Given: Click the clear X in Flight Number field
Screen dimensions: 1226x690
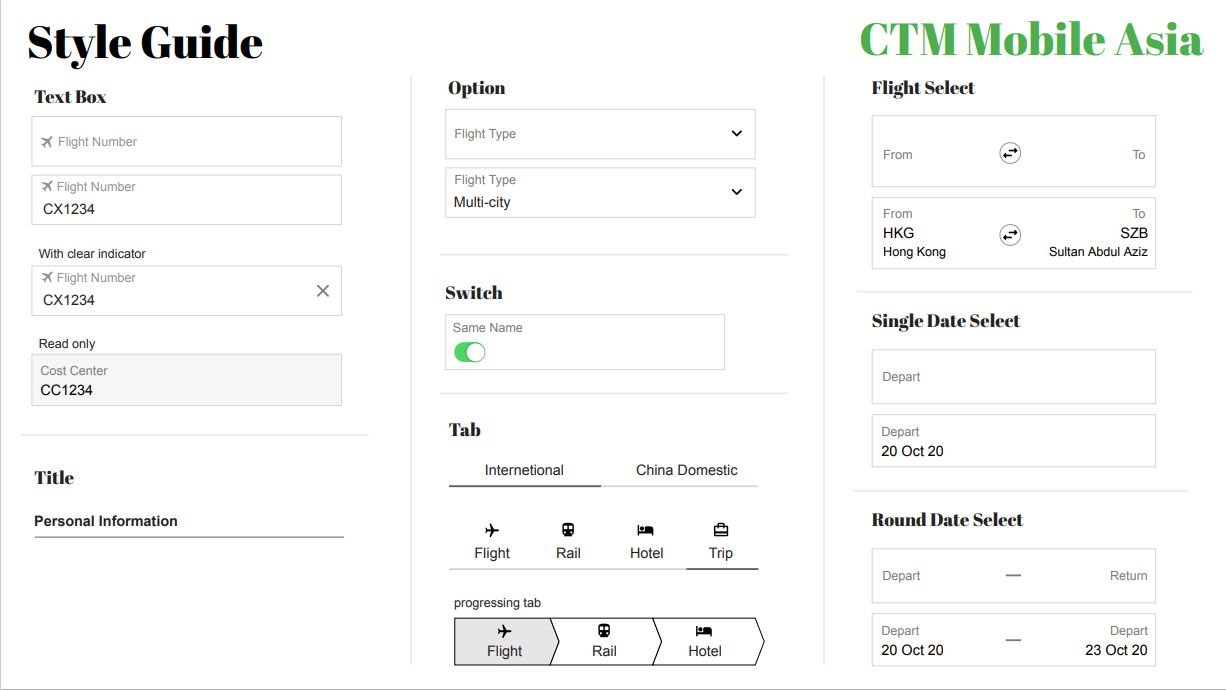Looking at the screenshot, I should coord(322,291).
